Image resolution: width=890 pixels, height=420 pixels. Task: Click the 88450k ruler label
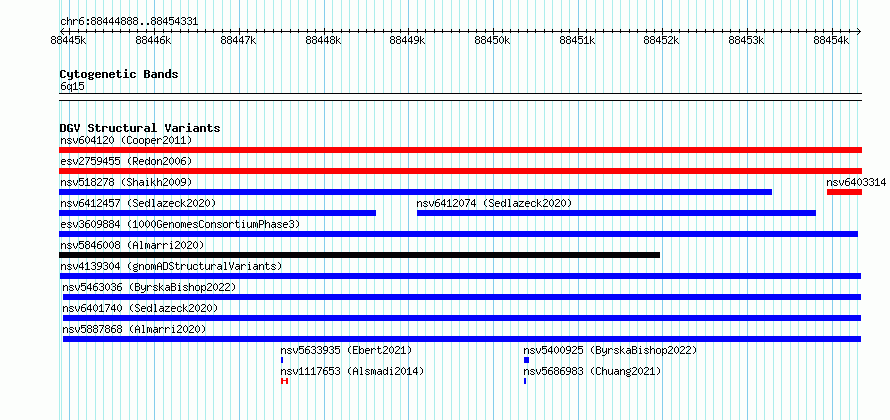493,41
